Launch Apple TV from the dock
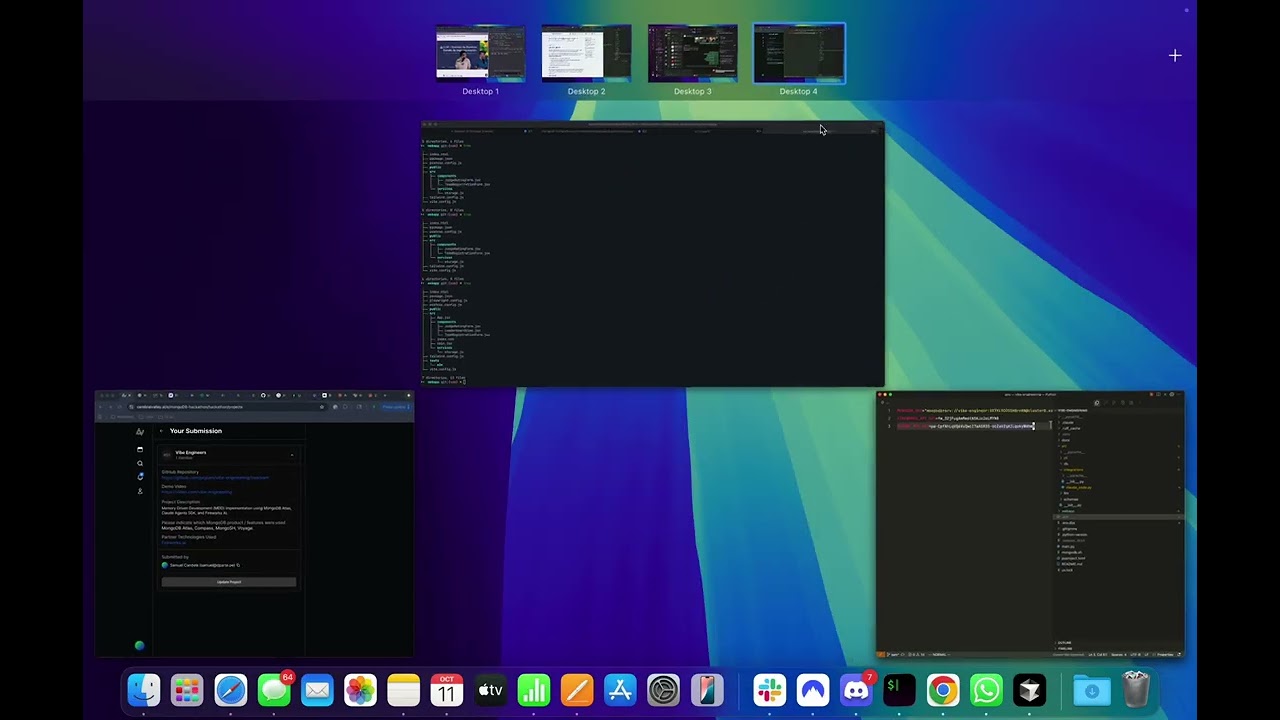This screenshot has height=720, width=1280. click(x=490, y=690)
